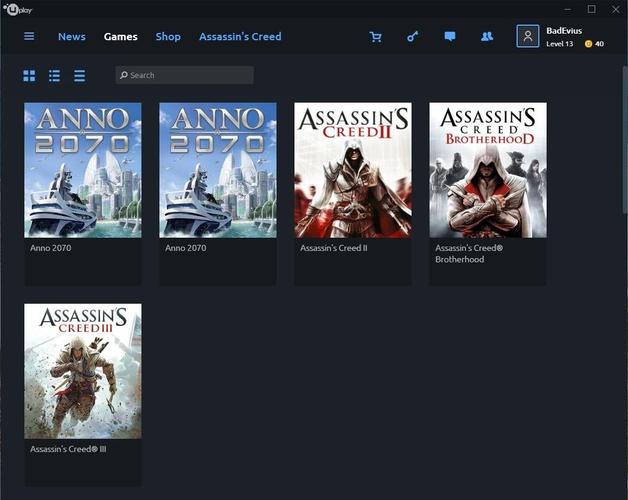The width and height of the screenshot is (628, 500).
Task: Select the Games tab
Action: (121, 36)
